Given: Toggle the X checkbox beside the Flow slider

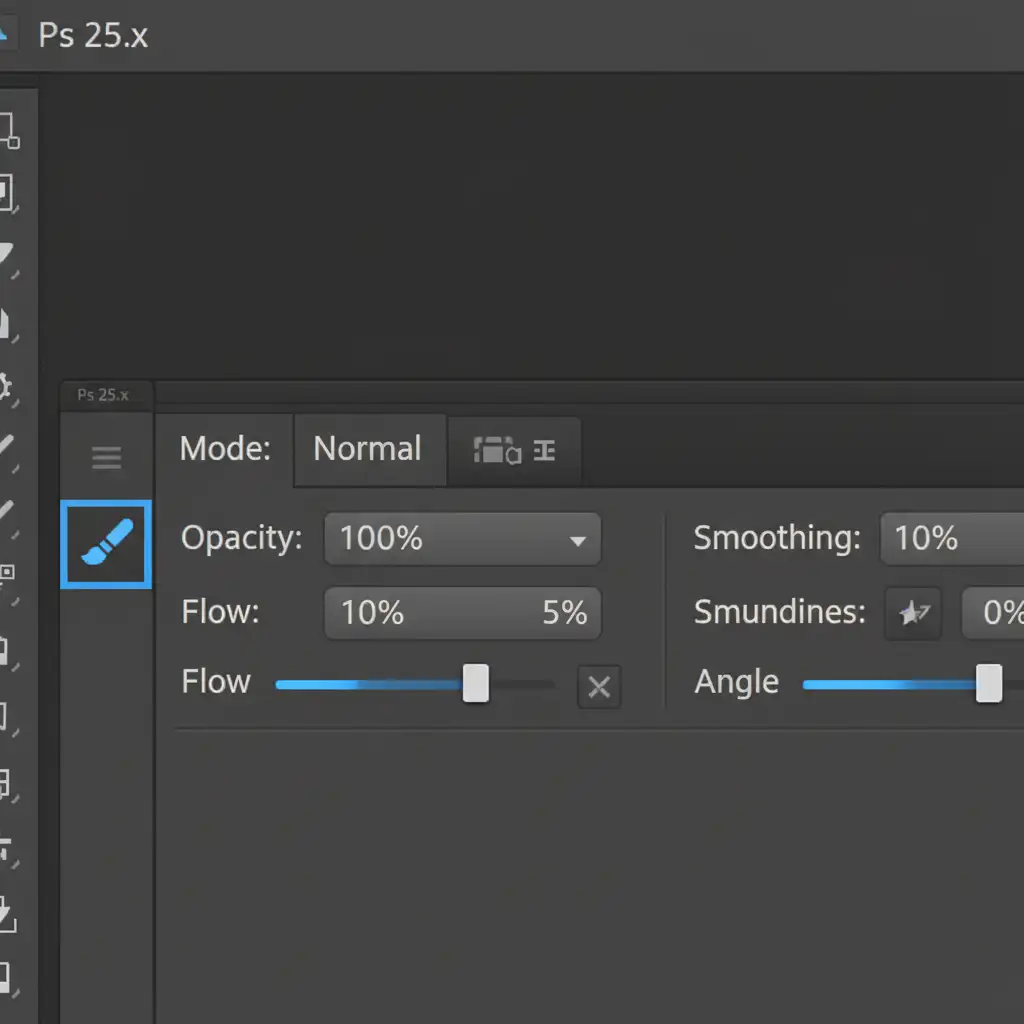Looking at the screenshot, I should tap(599, 686).
